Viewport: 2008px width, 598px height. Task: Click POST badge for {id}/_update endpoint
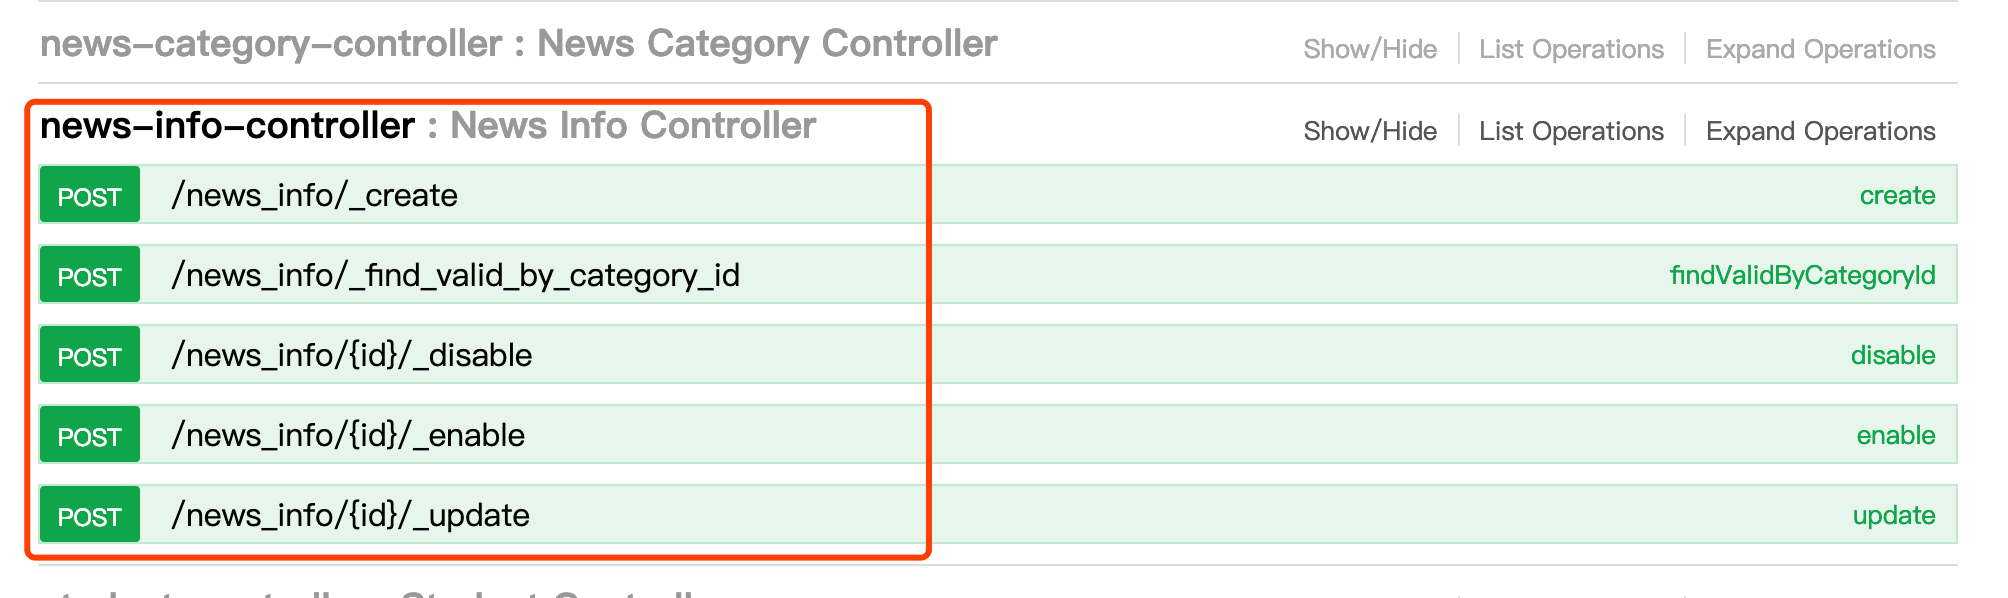click(89, 516)
